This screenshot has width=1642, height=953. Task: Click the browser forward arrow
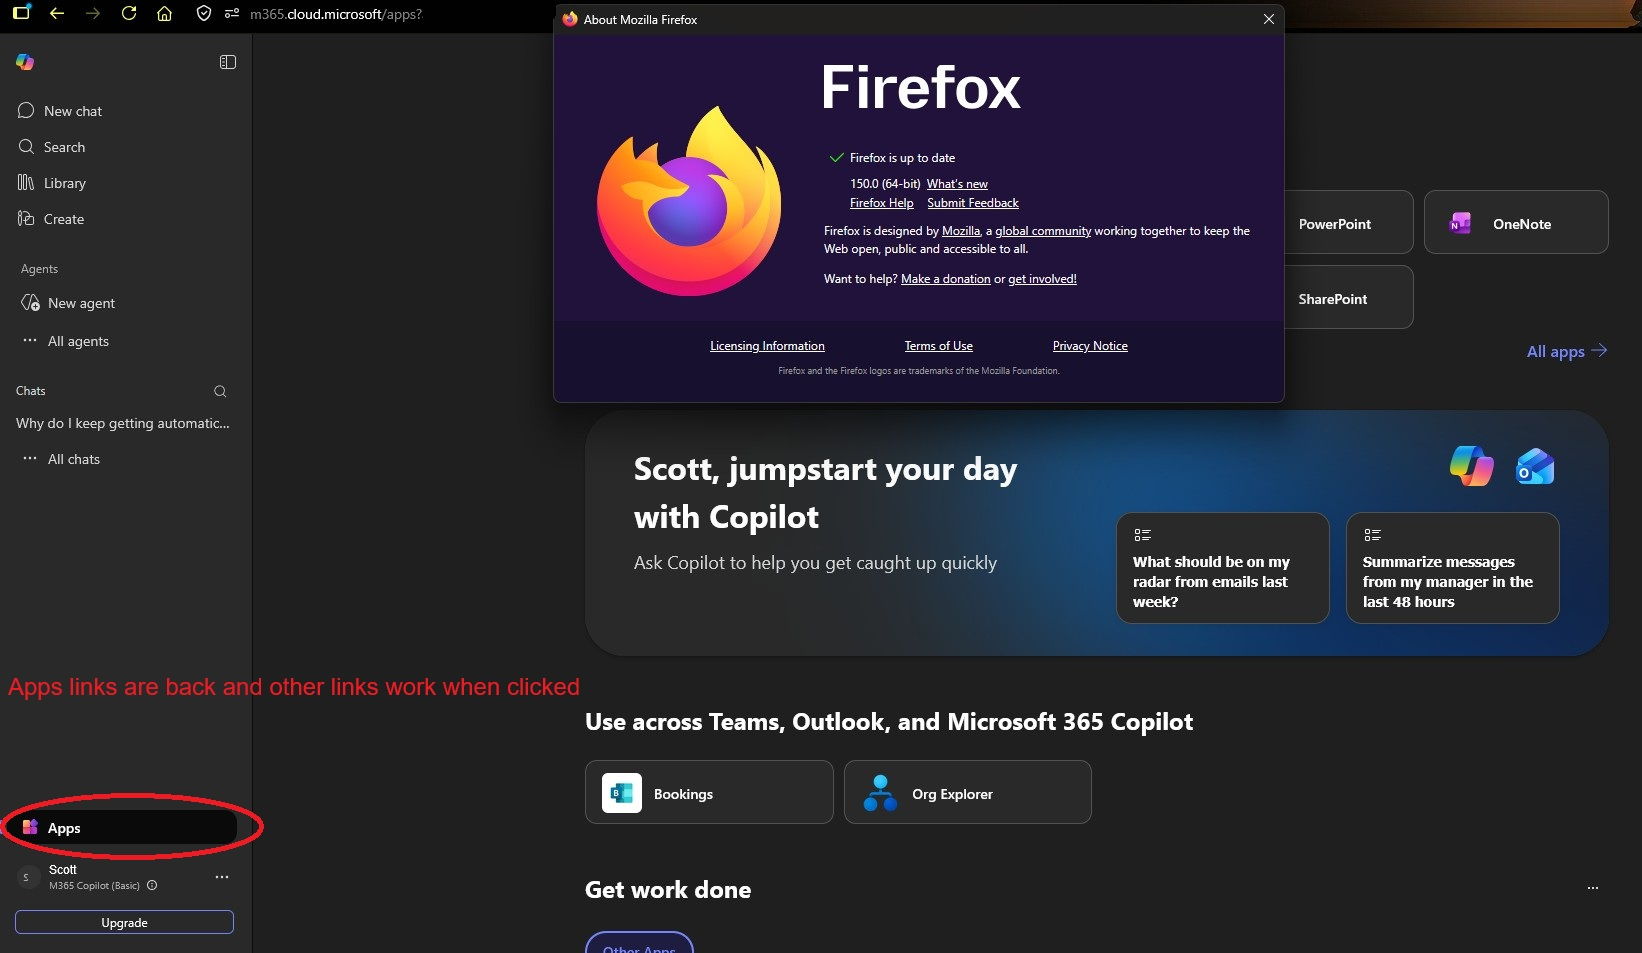93,14
